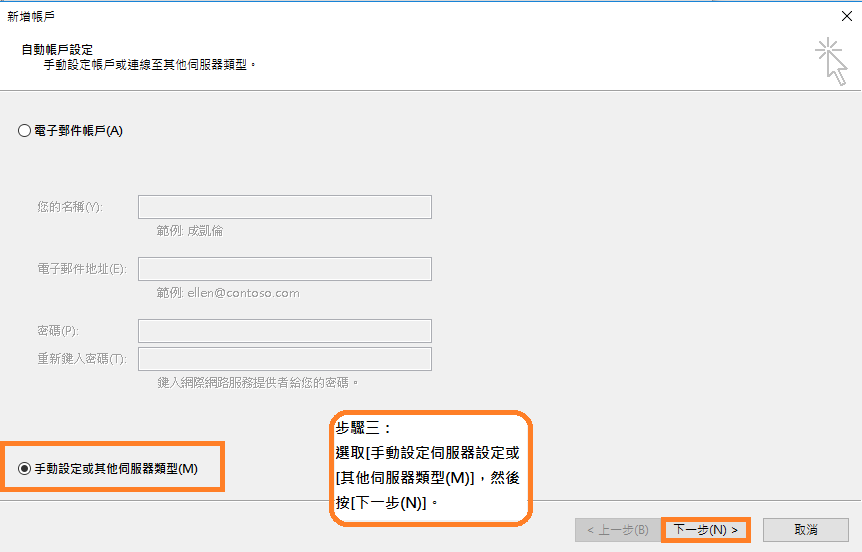Image resolution: width=862 pixels, height=552 pixels.
Task: Click the 您的名稱(Y) label
Action: click(70, 207)
